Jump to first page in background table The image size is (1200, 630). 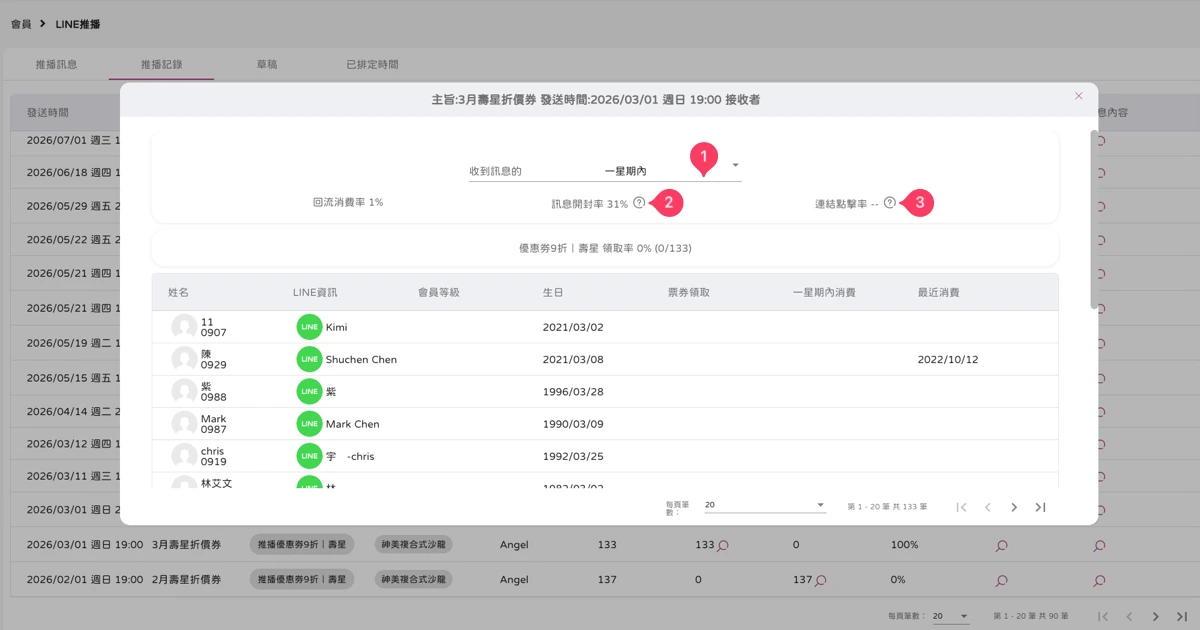tap(1103, 617)
